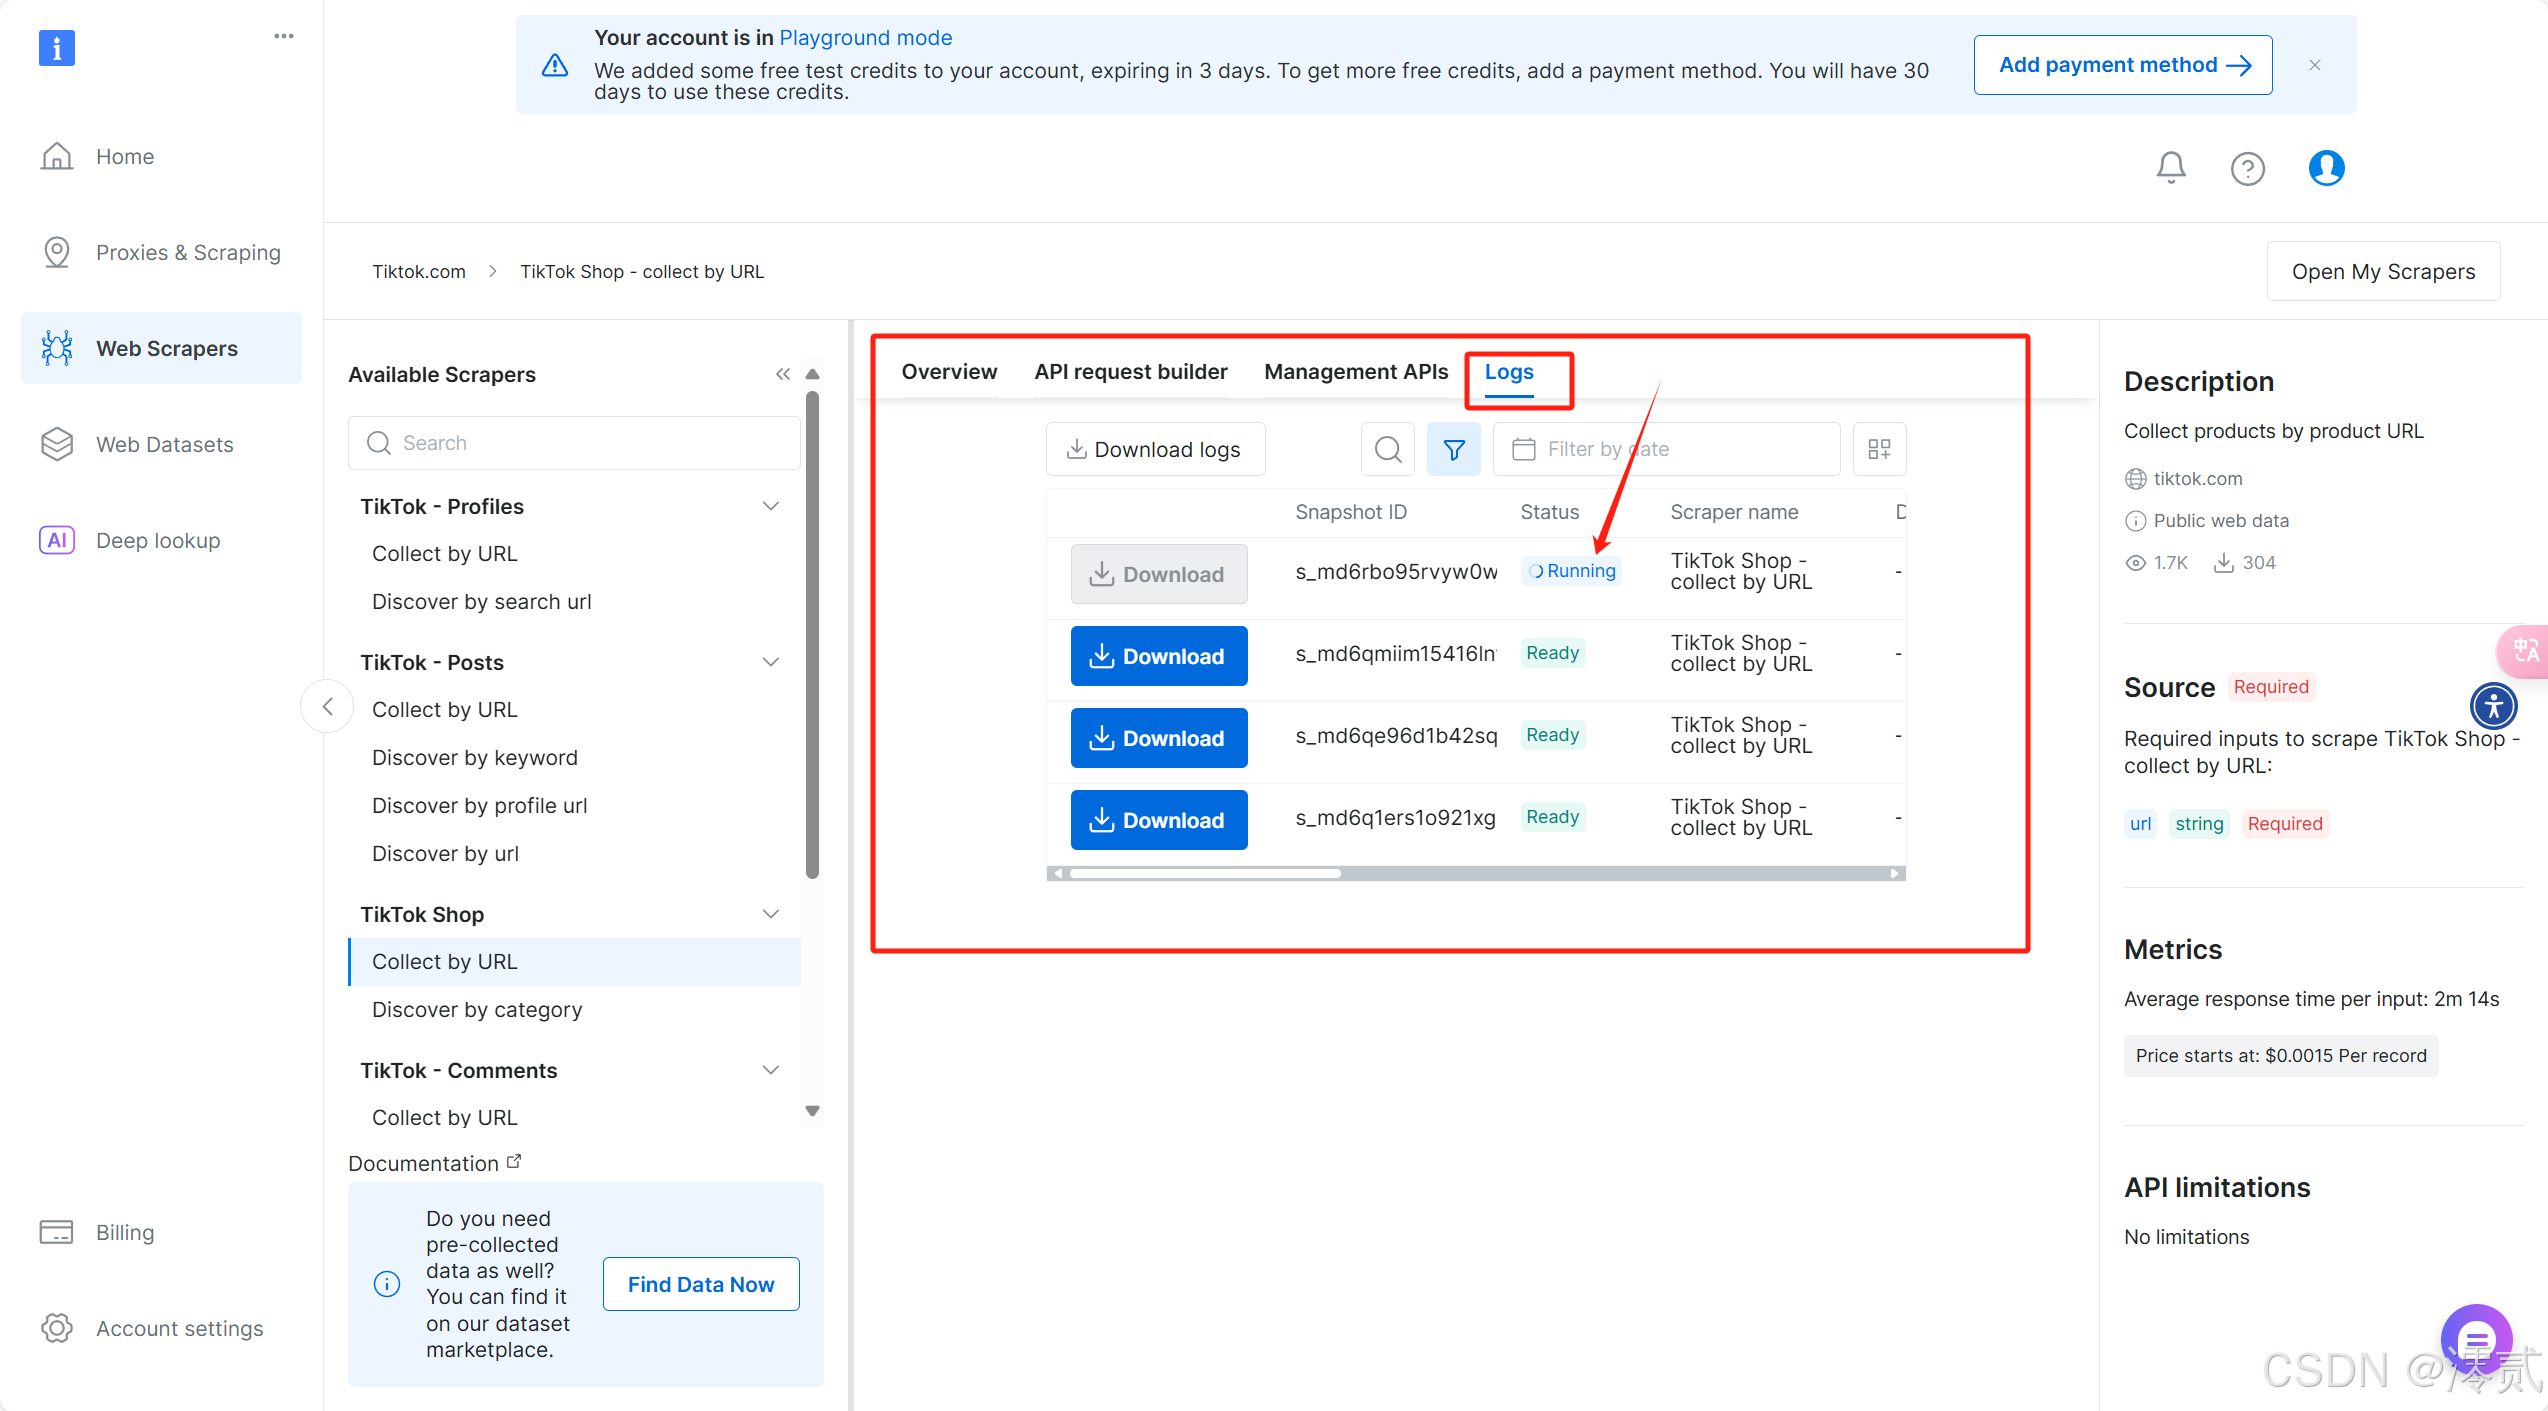The width and height of the screenshot is (2548, 1411).
Task: Open the user profile avatar icon
Action: [2326, 167]
